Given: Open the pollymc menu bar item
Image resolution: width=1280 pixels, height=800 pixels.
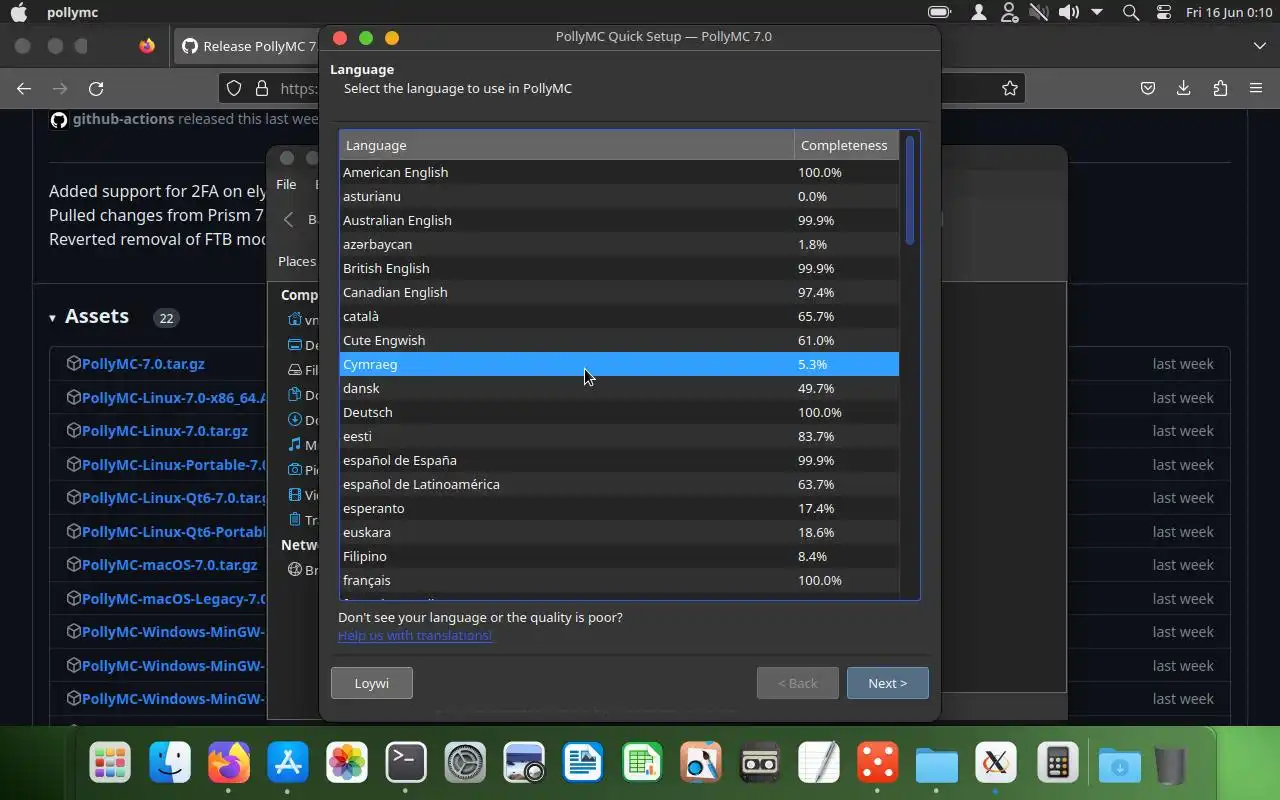Looking at the screenshot, I should click(72, 13).
